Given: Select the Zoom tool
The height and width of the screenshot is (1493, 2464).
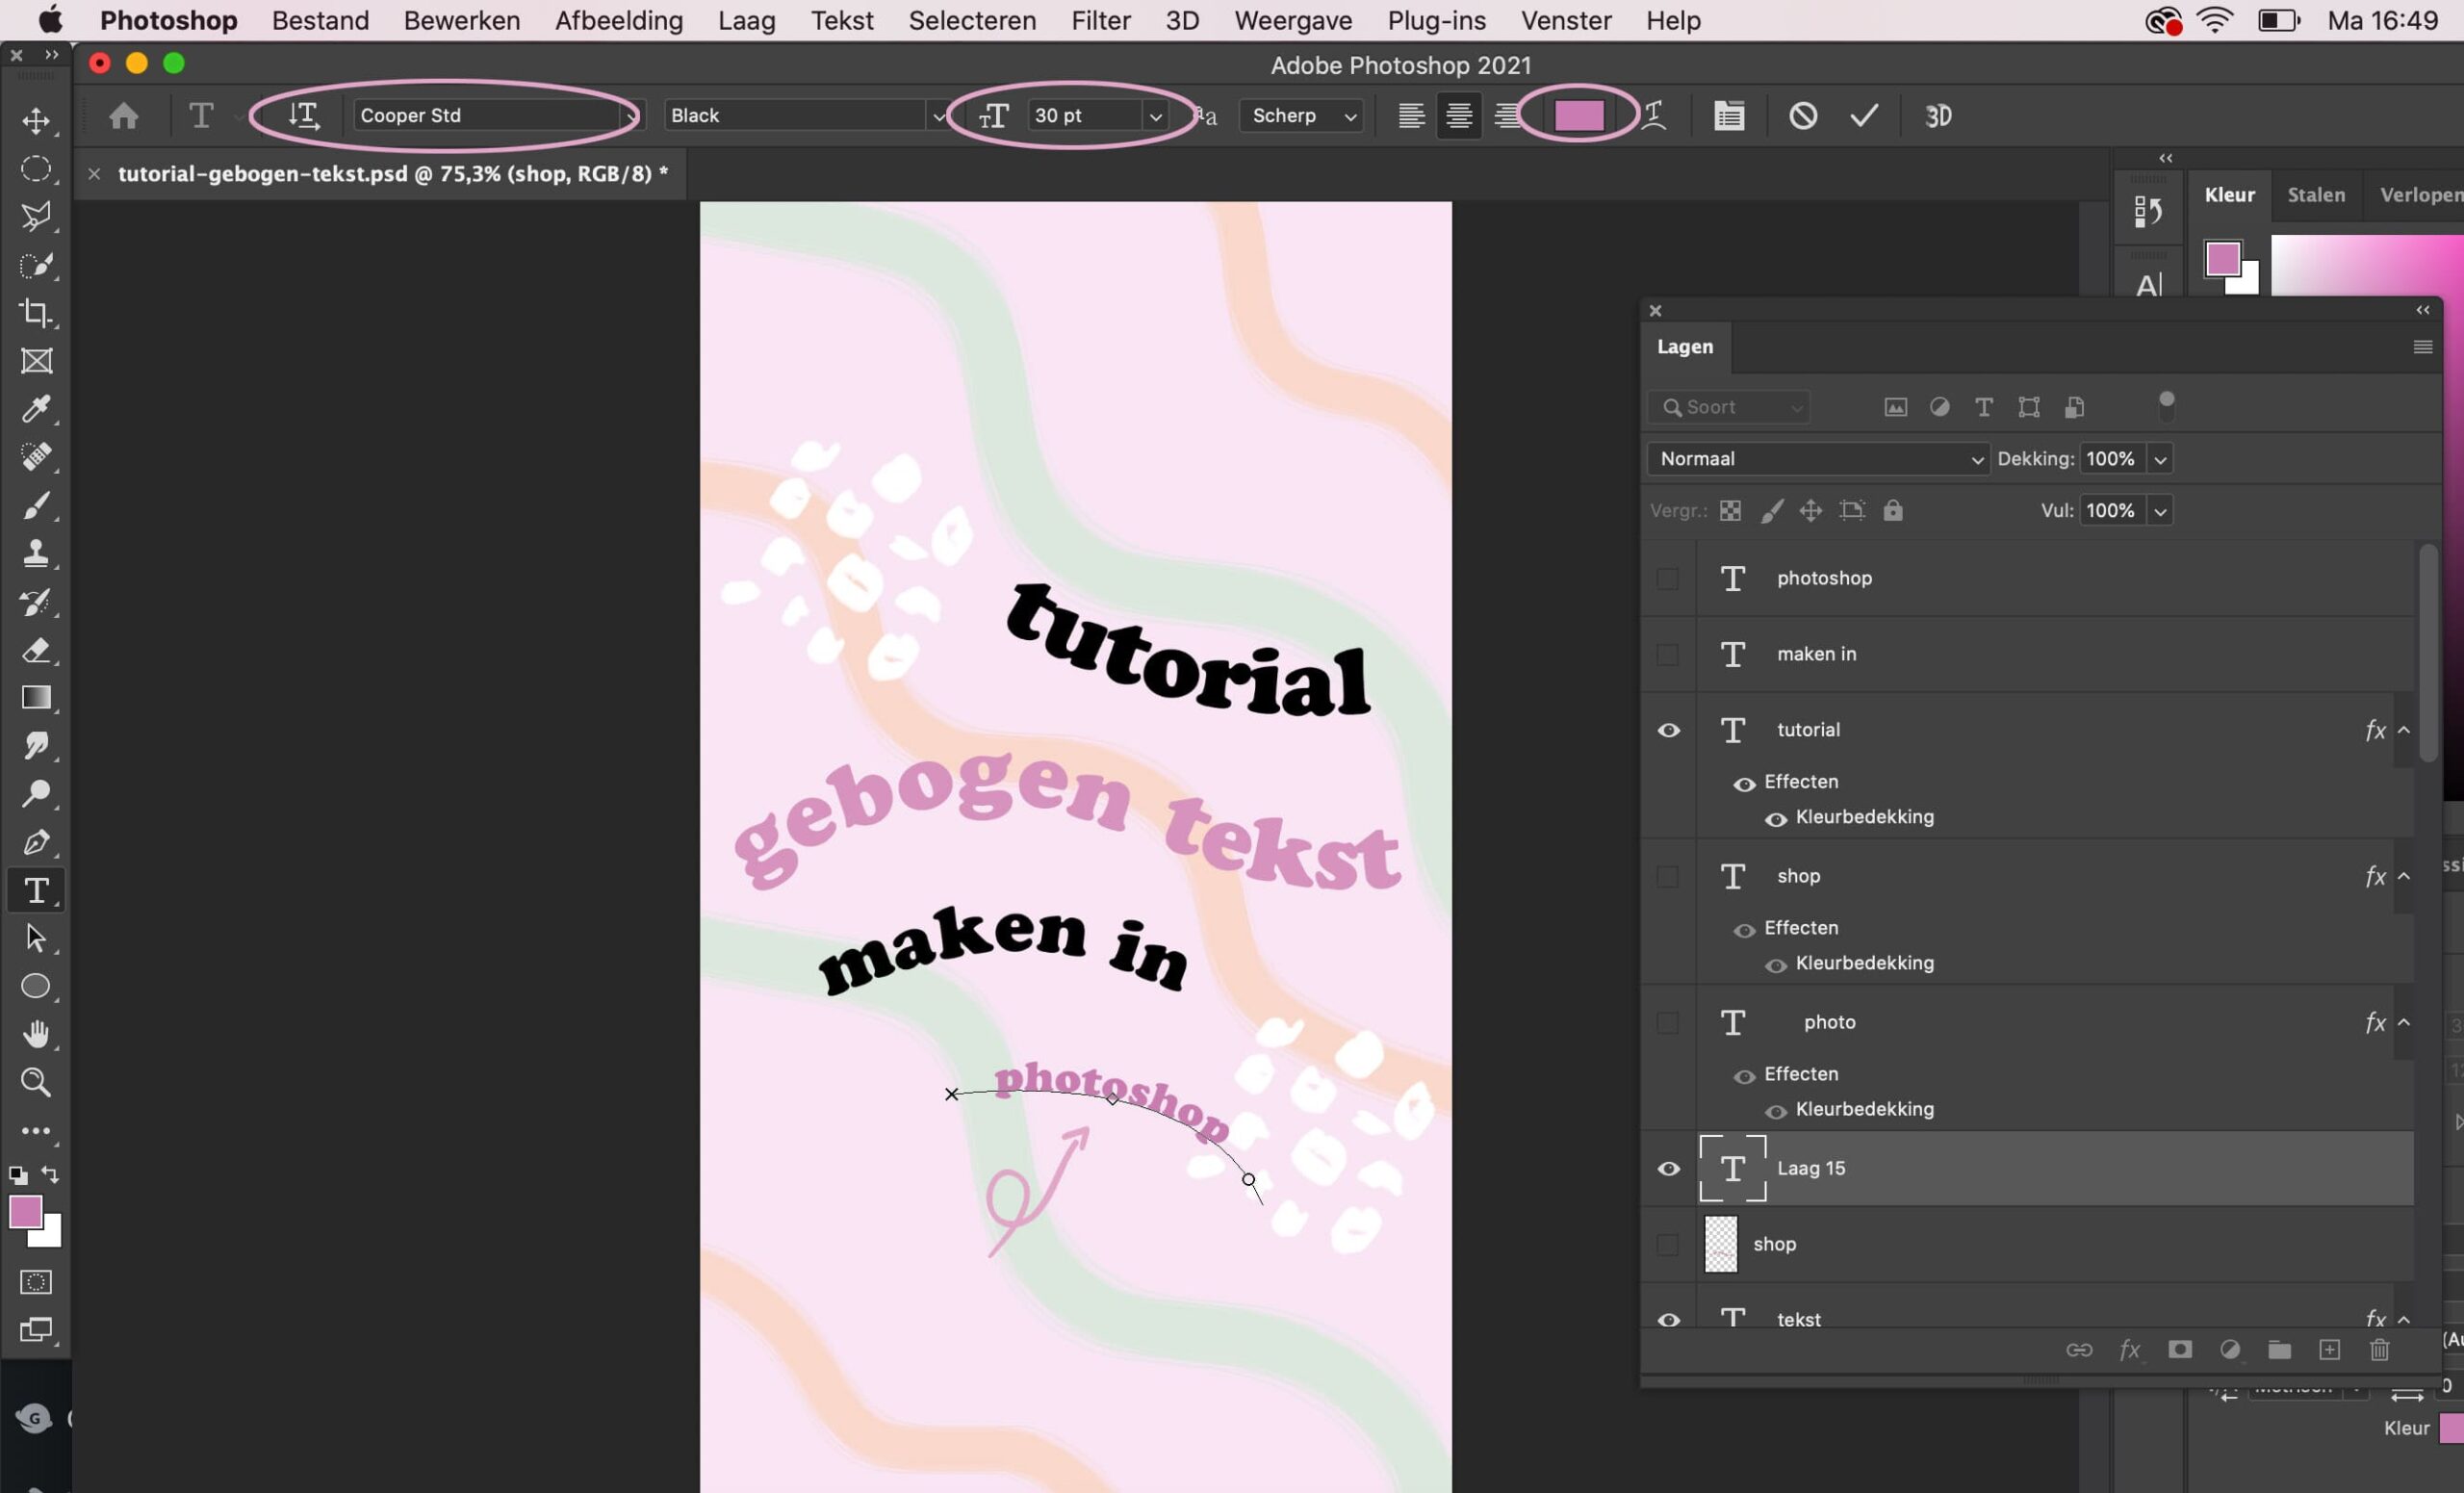Looking at the screenshot, I should coord(37,1082).
